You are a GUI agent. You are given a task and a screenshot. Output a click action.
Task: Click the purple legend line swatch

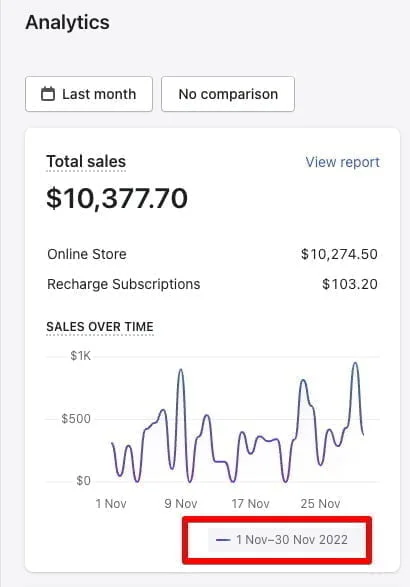223,540
